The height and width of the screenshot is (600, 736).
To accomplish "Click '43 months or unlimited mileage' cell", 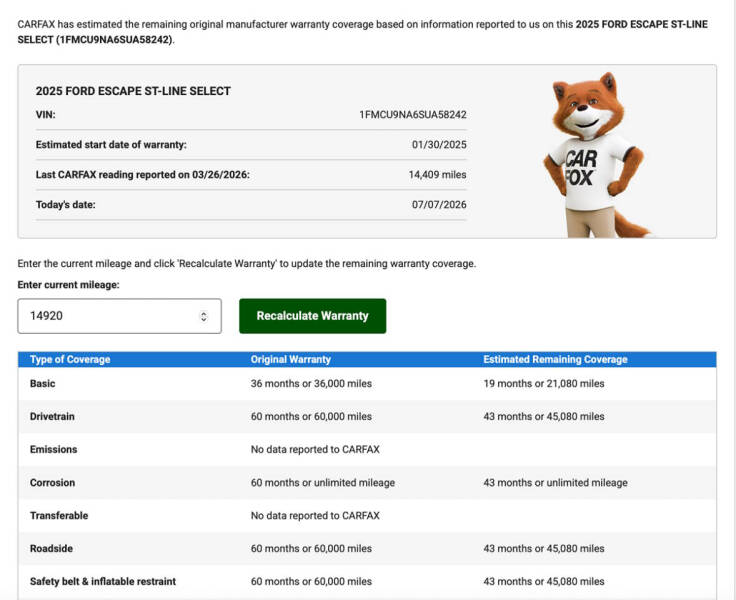I will click(x=555, y=483).
